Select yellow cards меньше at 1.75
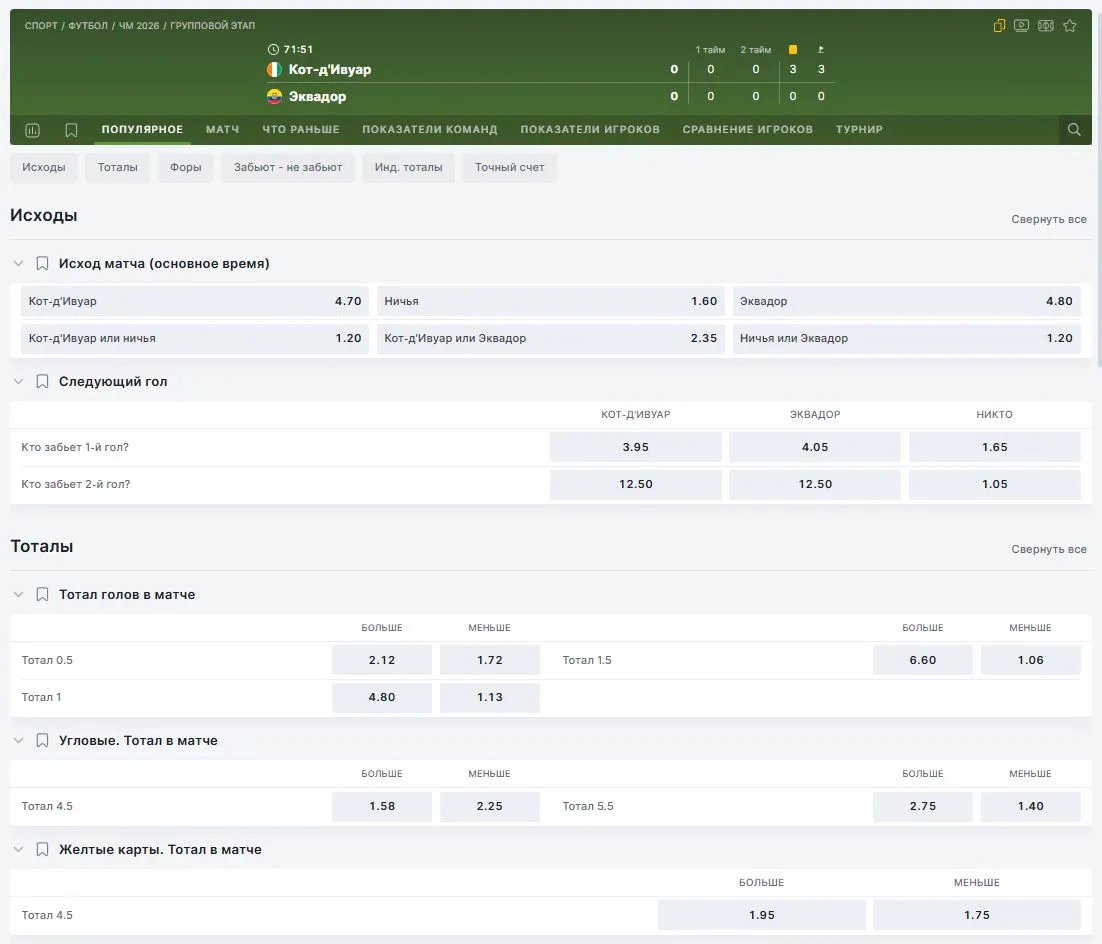This screenshot has height=944, width=1102. (977, 915)
